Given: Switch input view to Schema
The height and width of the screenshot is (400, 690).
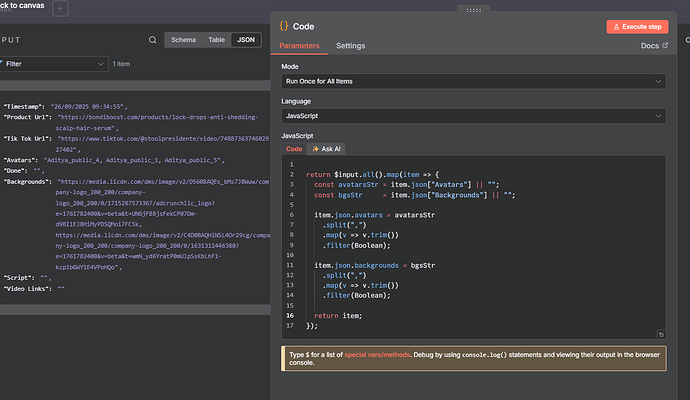Looking at the screenshot, I should pos(184,40).
